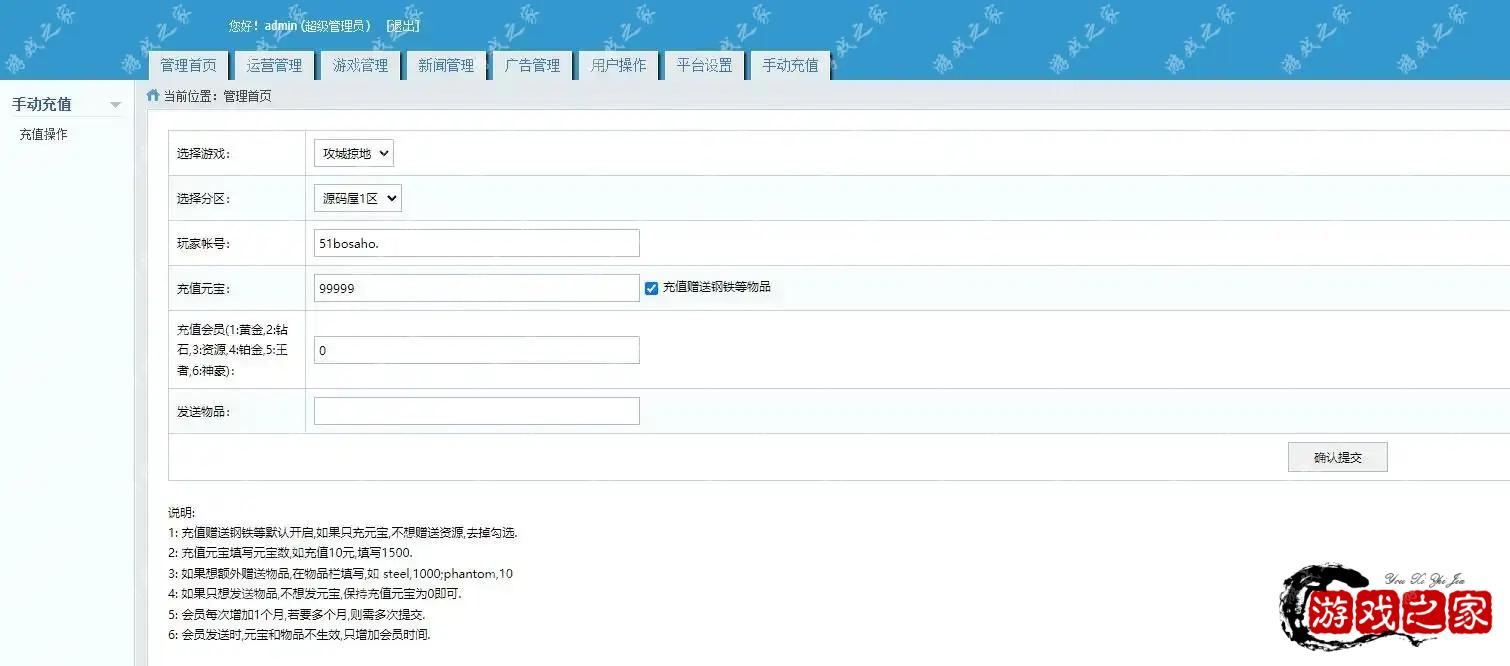Open the 平台设置 tab
Viewport: 1510px width, 666px height.
tap(704, 65)
